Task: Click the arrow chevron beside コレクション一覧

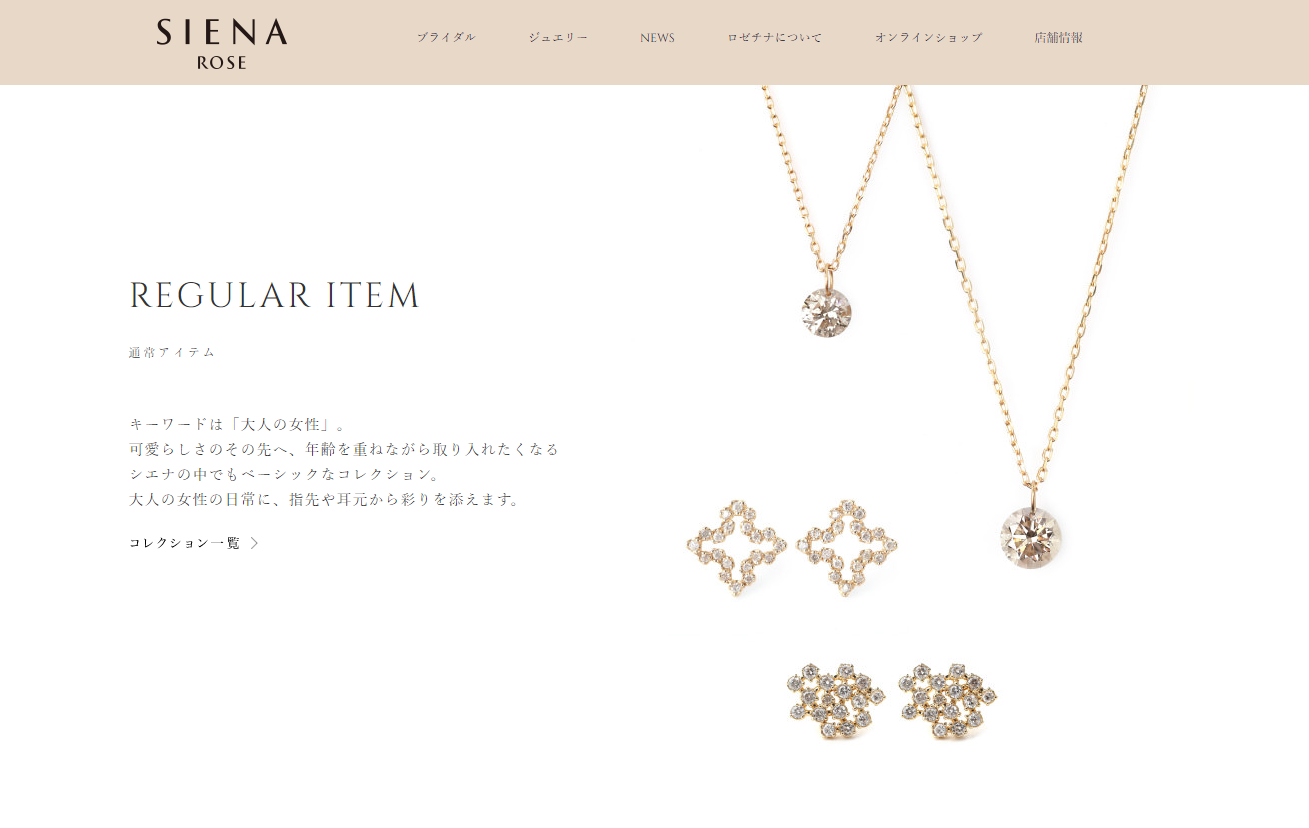Action: click(x=254, y=543)
